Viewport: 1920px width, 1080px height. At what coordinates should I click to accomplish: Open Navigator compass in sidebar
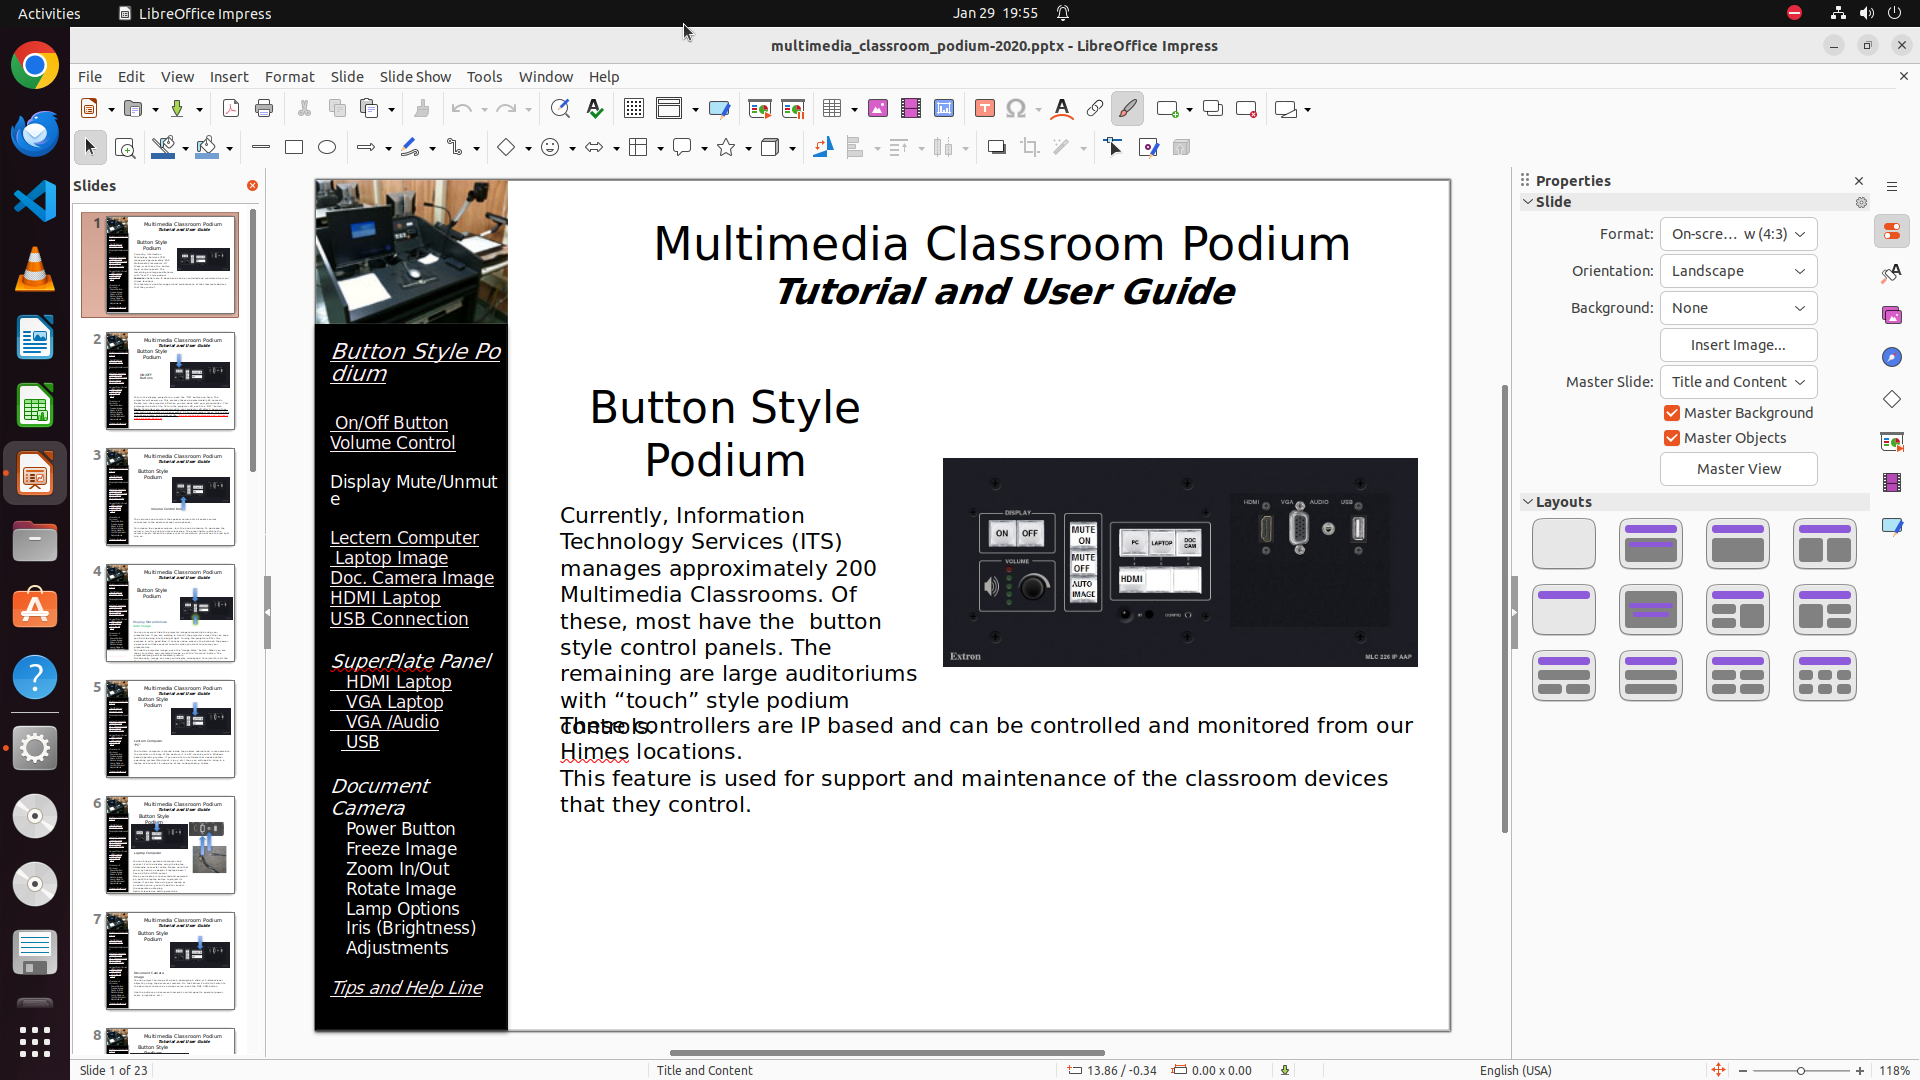tap(1892, 357)
